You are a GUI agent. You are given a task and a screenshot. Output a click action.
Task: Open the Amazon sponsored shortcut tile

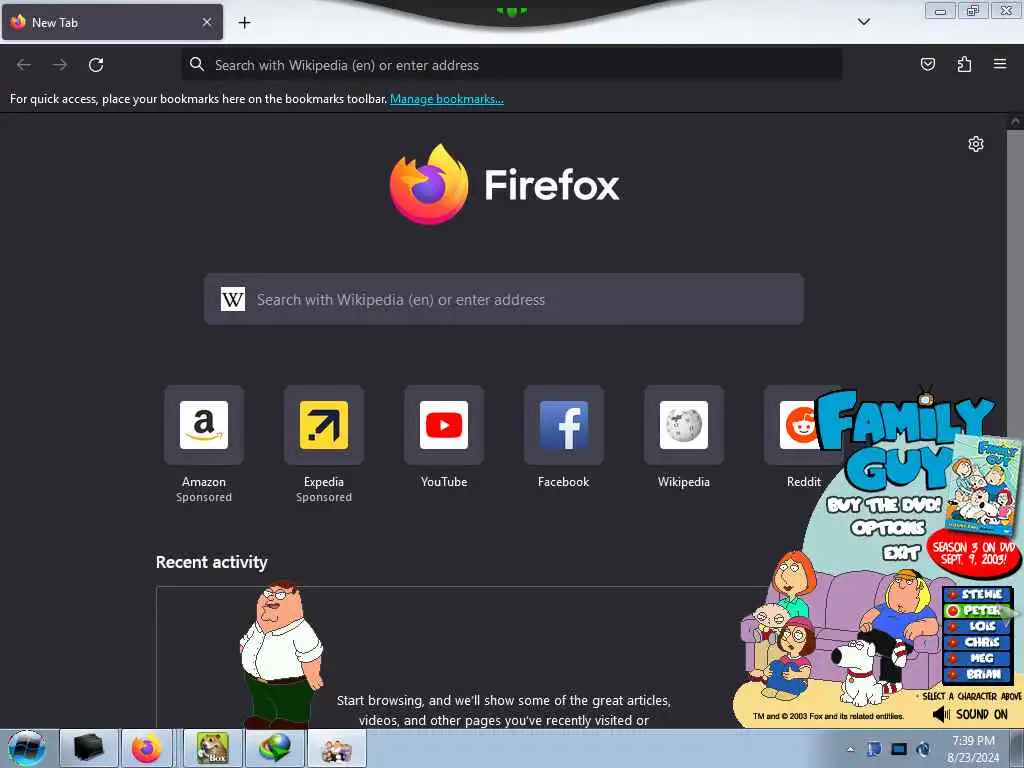click(204, 425)
